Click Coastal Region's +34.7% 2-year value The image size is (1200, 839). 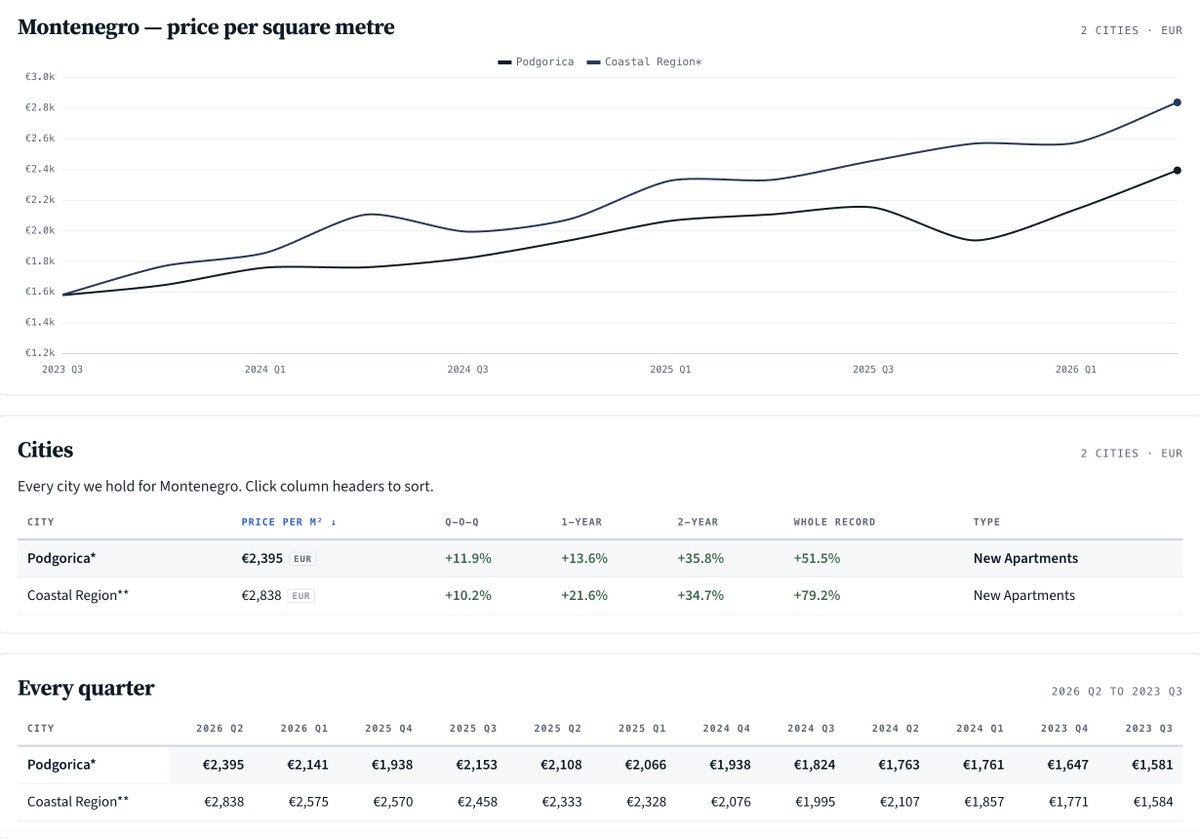(x=700, y=595)
